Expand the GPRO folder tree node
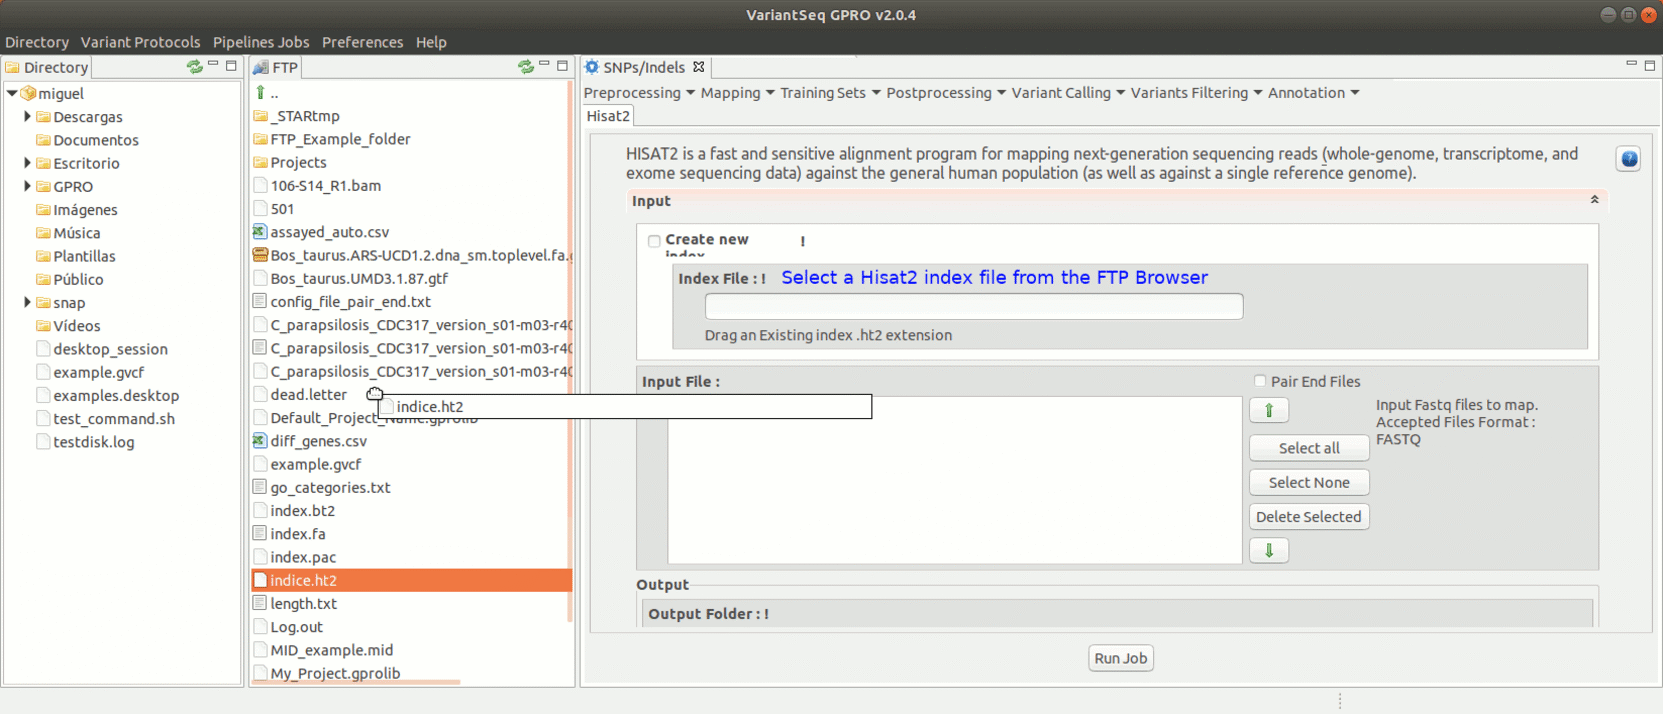1663x714 pixels. tap(27, 186)
